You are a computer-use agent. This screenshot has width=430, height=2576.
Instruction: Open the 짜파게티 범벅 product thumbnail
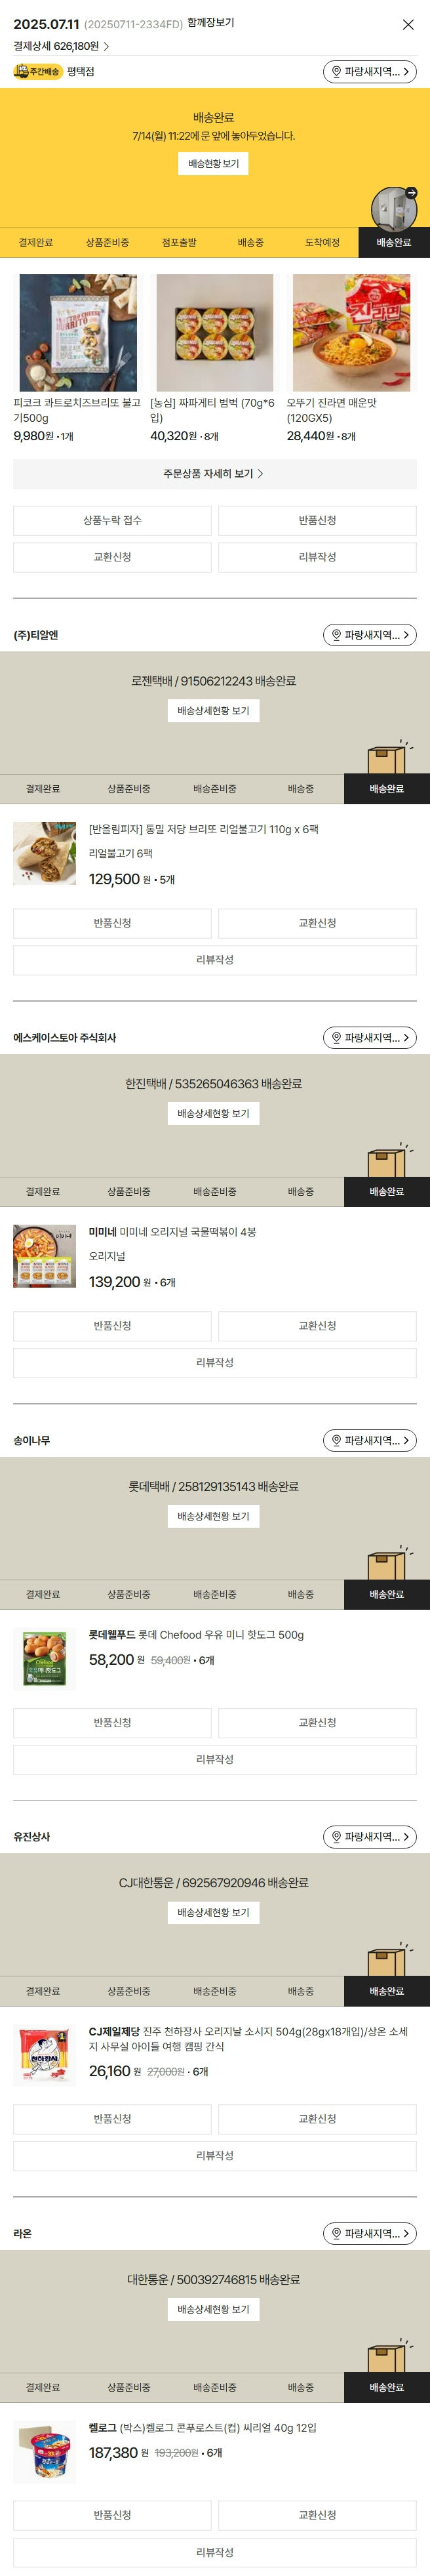coord(214,333)
